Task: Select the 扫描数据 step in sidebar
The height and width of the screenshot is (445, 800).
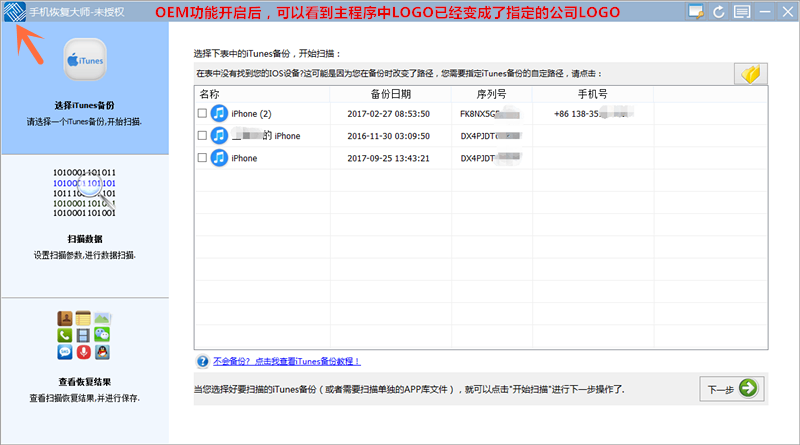Action: coord(85,226)
